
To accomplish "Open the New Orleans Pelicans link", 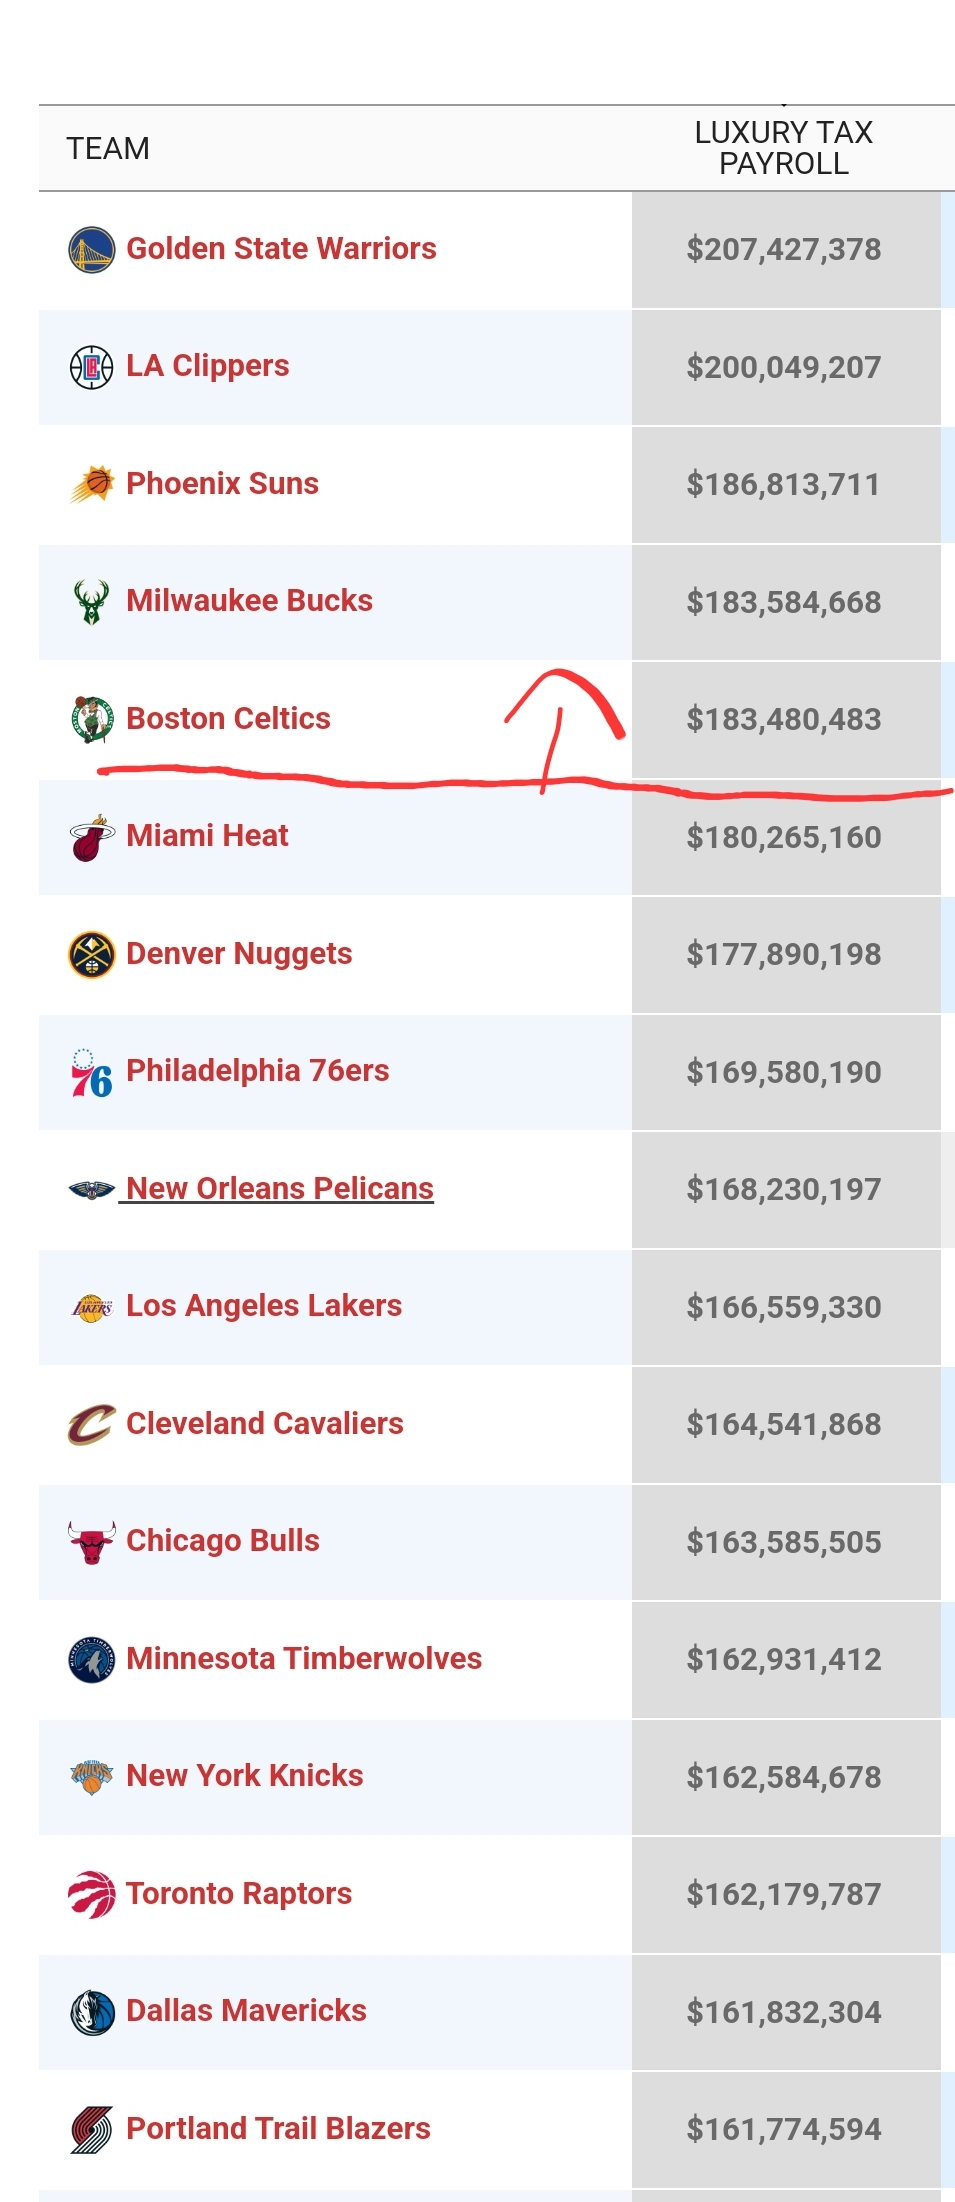I will click(x=280, y=1189).
